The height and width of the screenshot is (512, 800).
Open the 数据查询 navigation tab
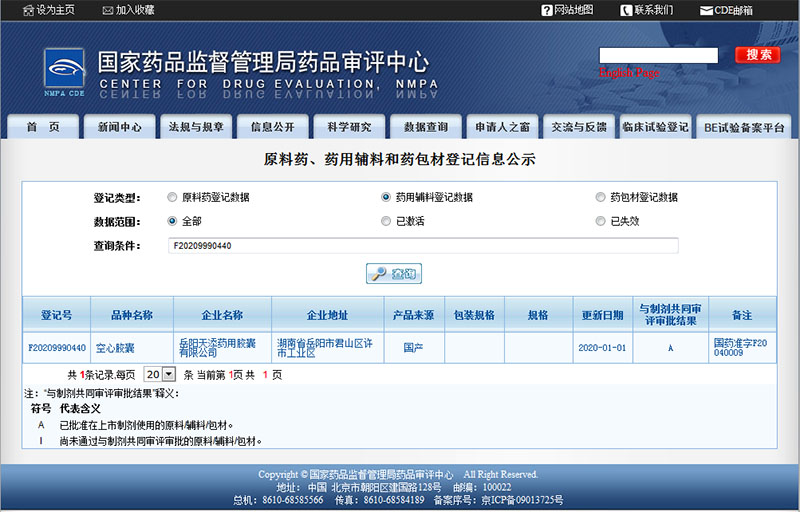click(426, 127)
